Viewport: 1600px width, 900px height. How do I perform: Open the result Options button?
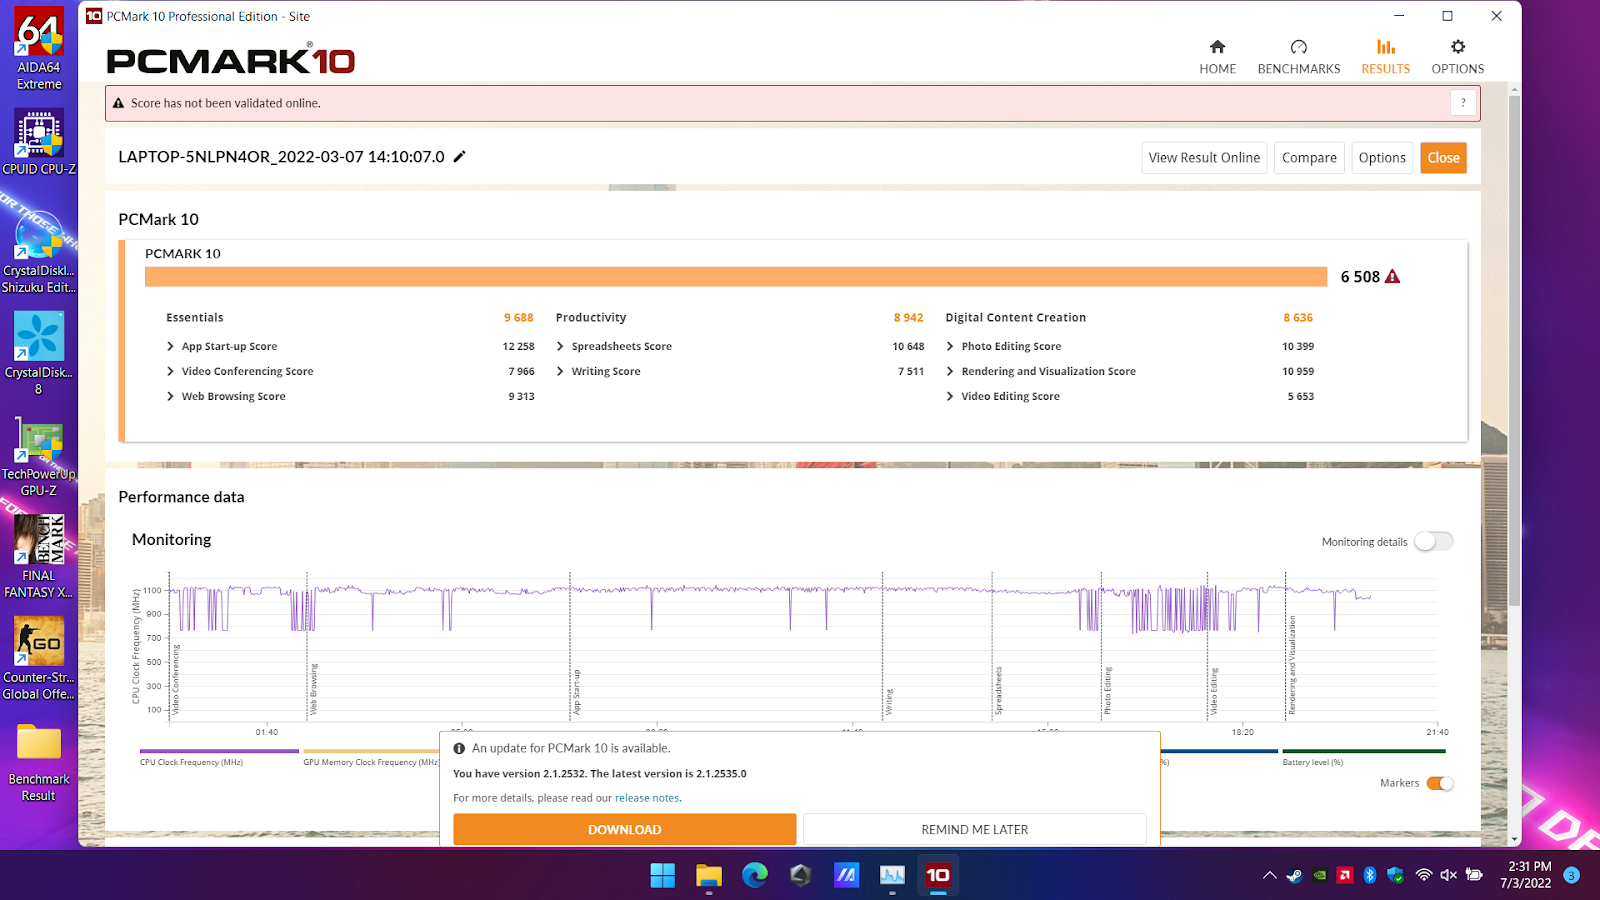coord(1382,158)
